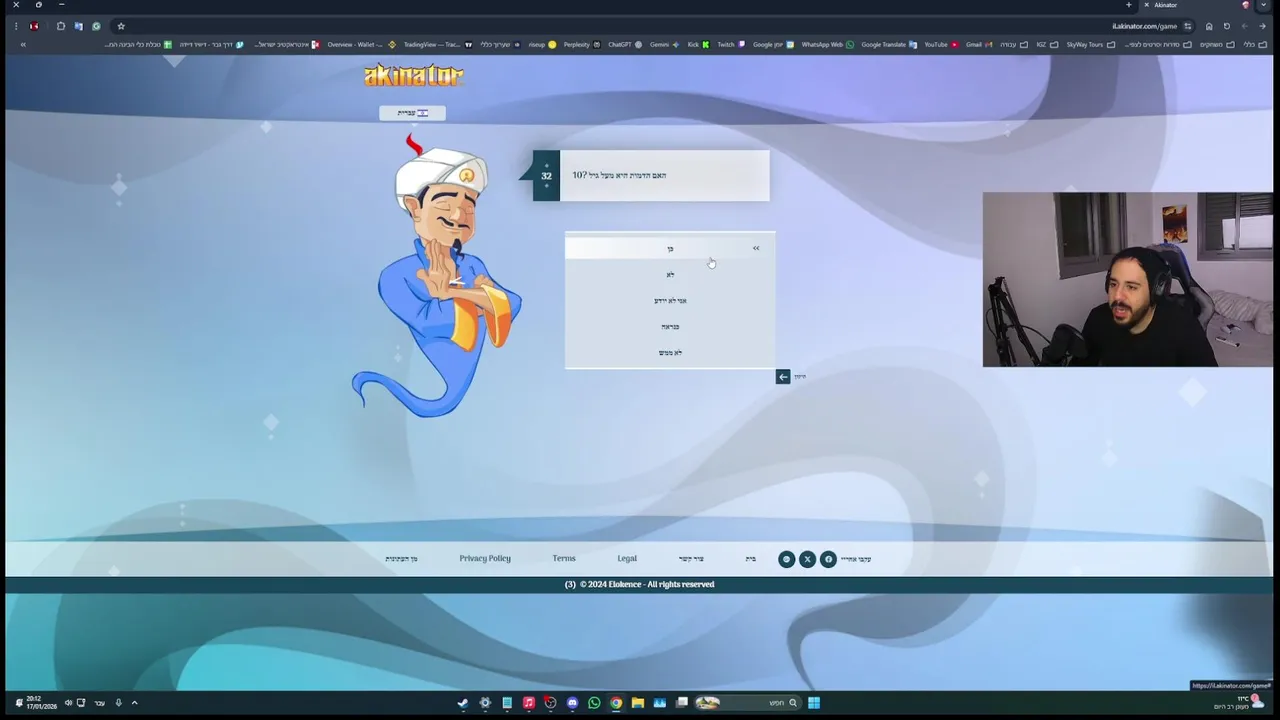This screenshot has width=1280, height=720.
Task: Answer "כן" (Yes) to Akinator's question
Action: click(x=670, y=248)
